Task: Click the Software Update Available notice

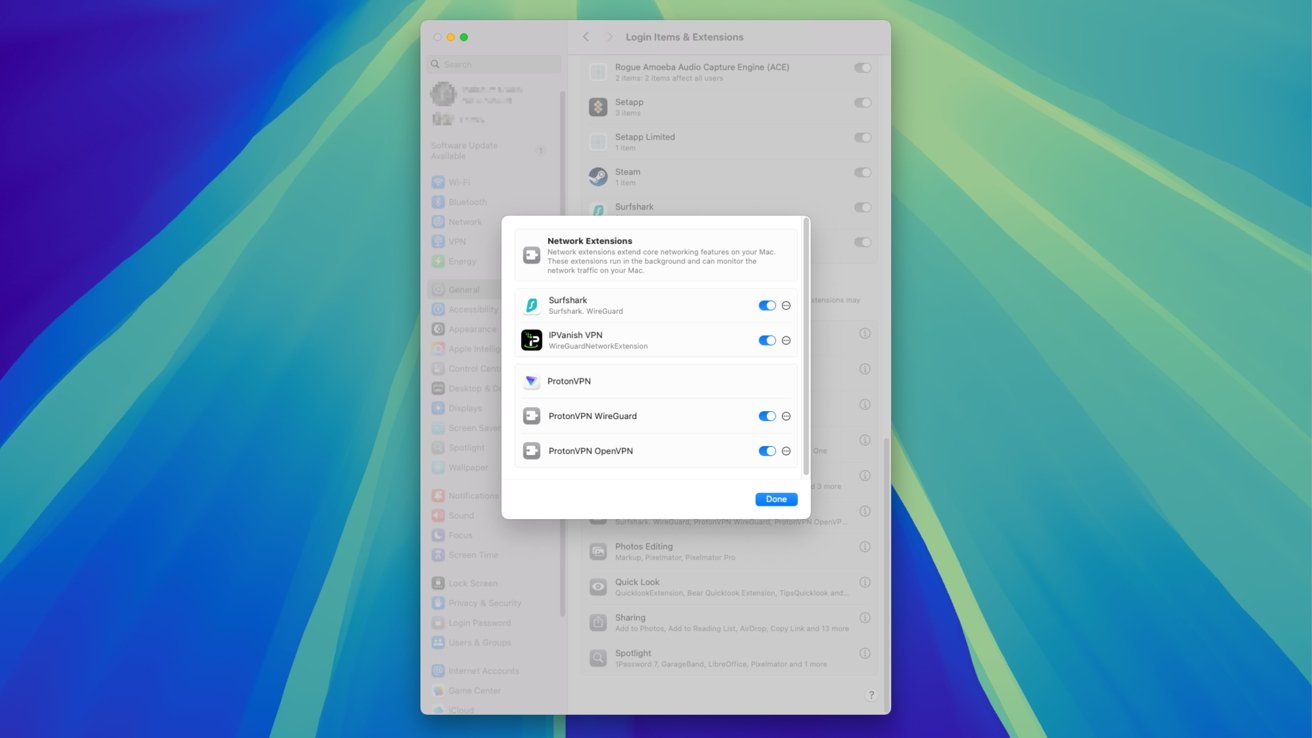Action: click(489, 150)
